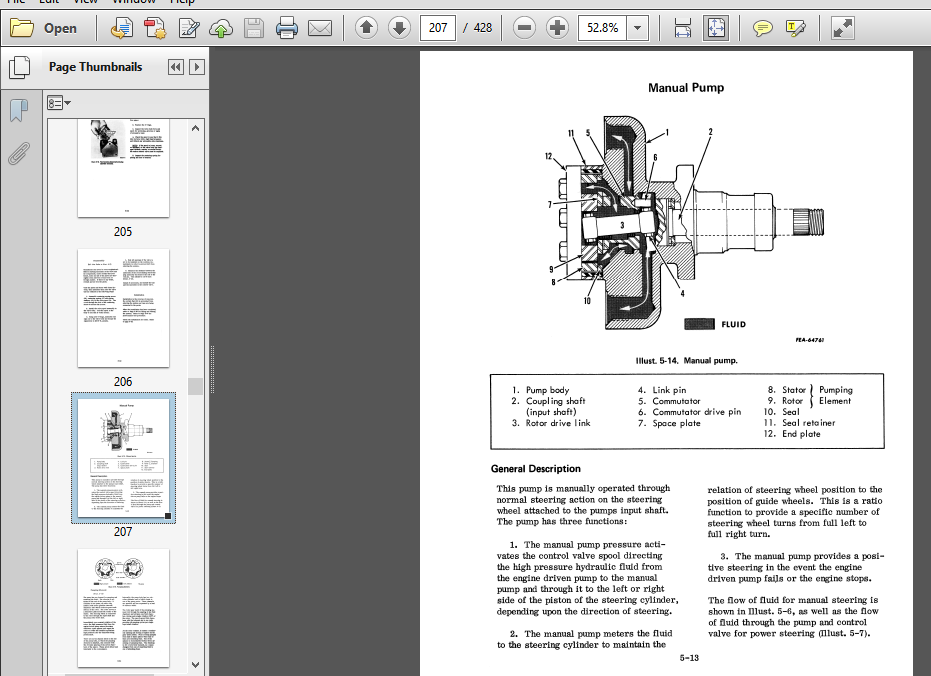The image size is (931, 676).
Task: Click the zoom out minus button
Action: (x=524, y=28)
